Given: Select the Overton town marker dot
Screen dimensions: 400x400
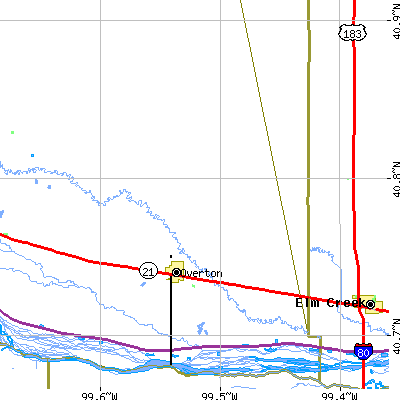Looking at the screenshot, I should pyautogui.click(x=176, y=273).
